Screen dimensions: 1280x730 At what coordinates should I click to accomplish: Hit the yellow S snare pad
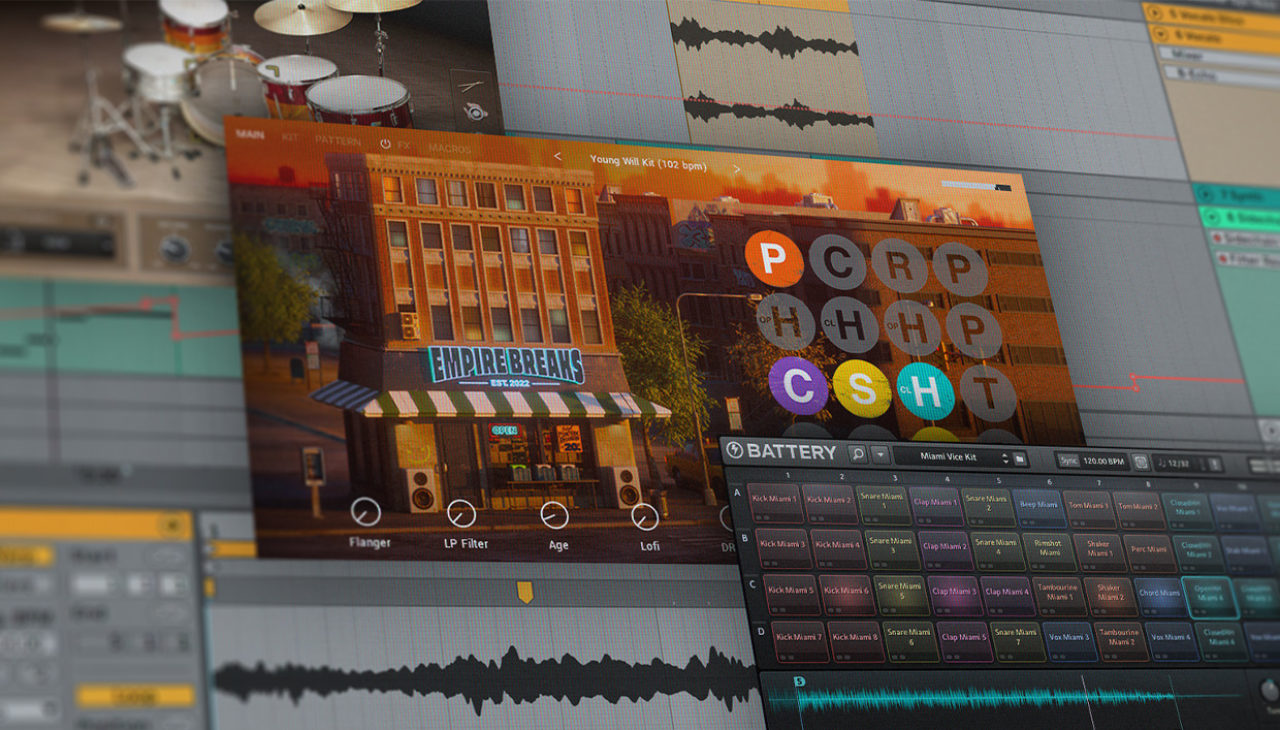click(x=861, y=388)
